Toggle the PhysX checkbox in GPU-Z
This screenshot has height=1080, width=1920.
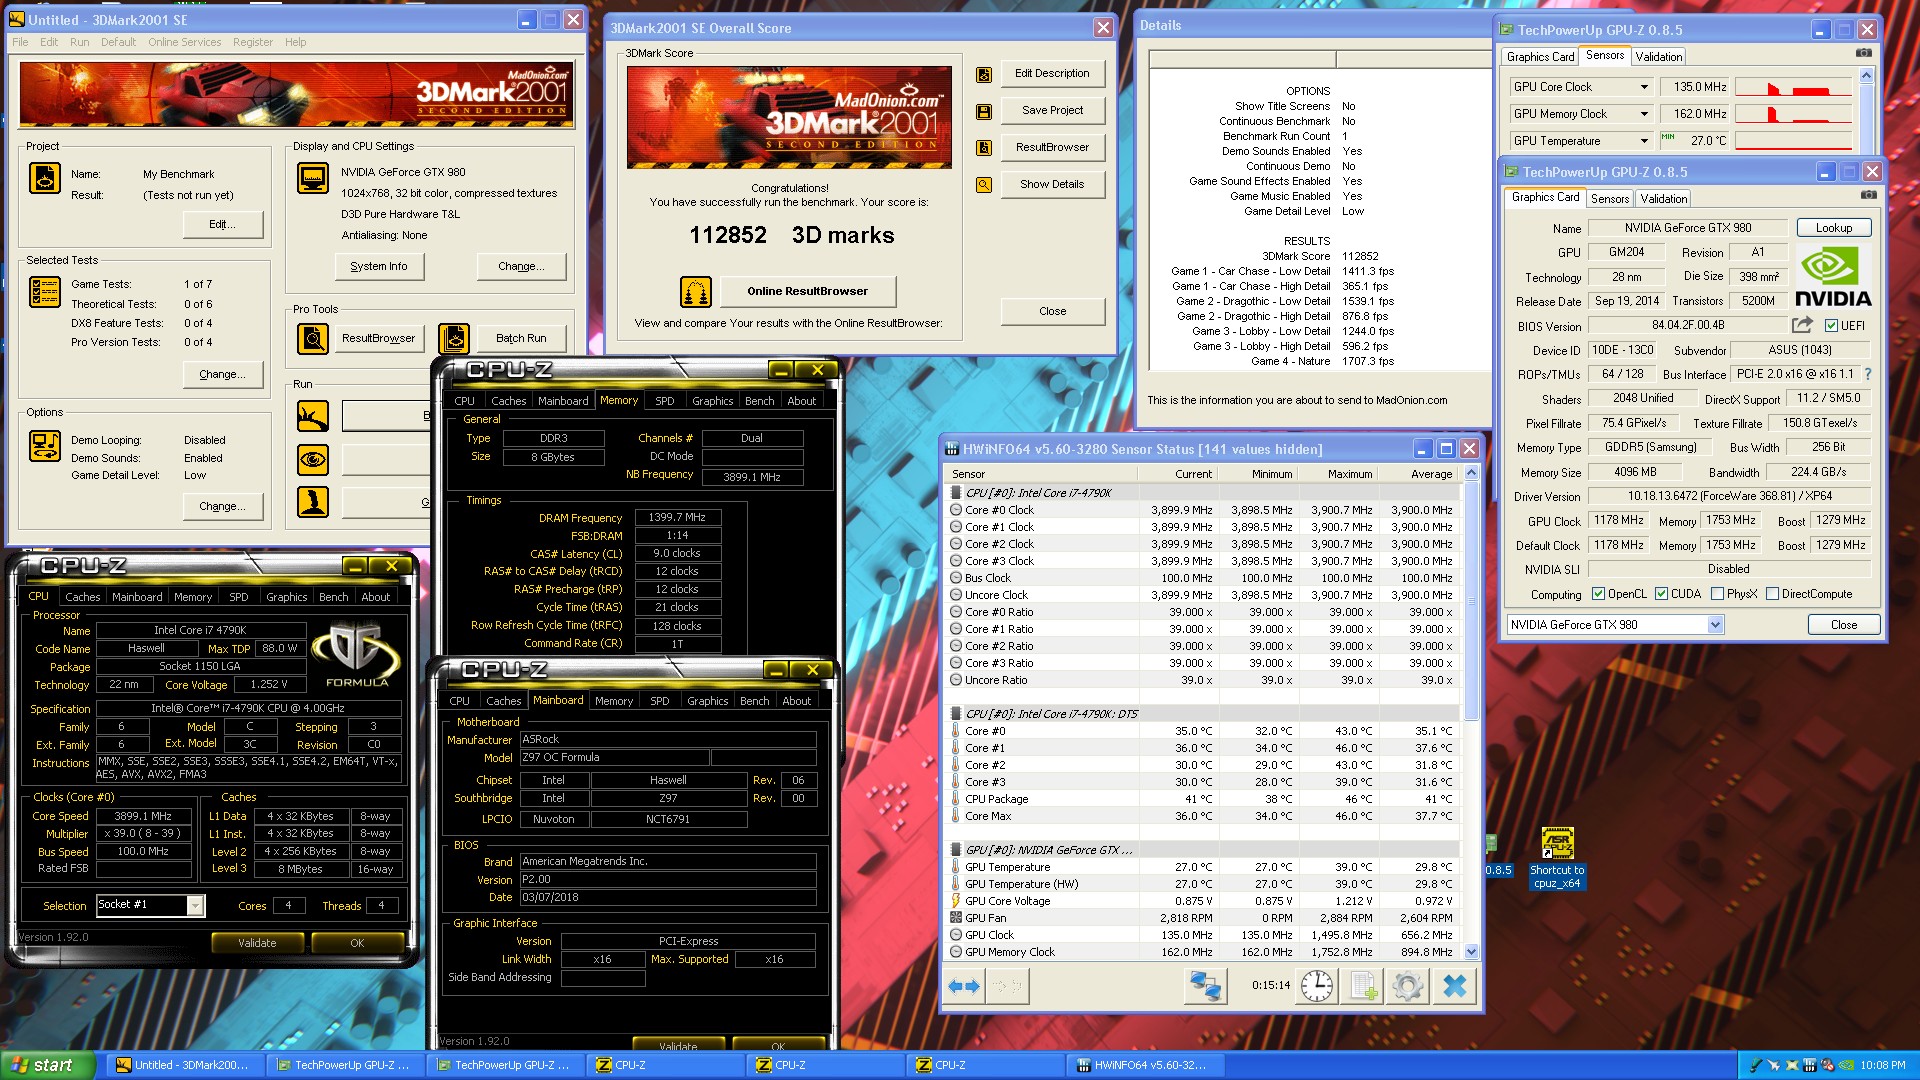coord(1717,594)
